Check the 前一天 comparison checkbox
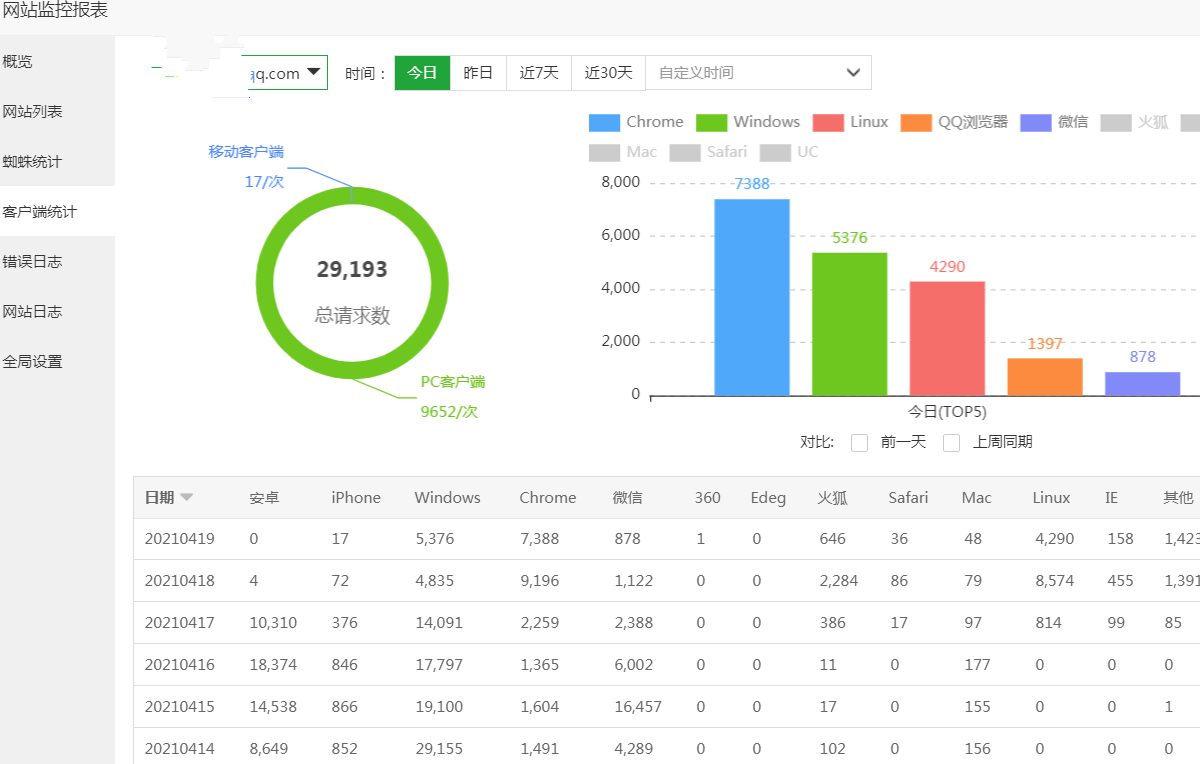The width and height of the screenshot is (1200, 764). tap(859, 443)
